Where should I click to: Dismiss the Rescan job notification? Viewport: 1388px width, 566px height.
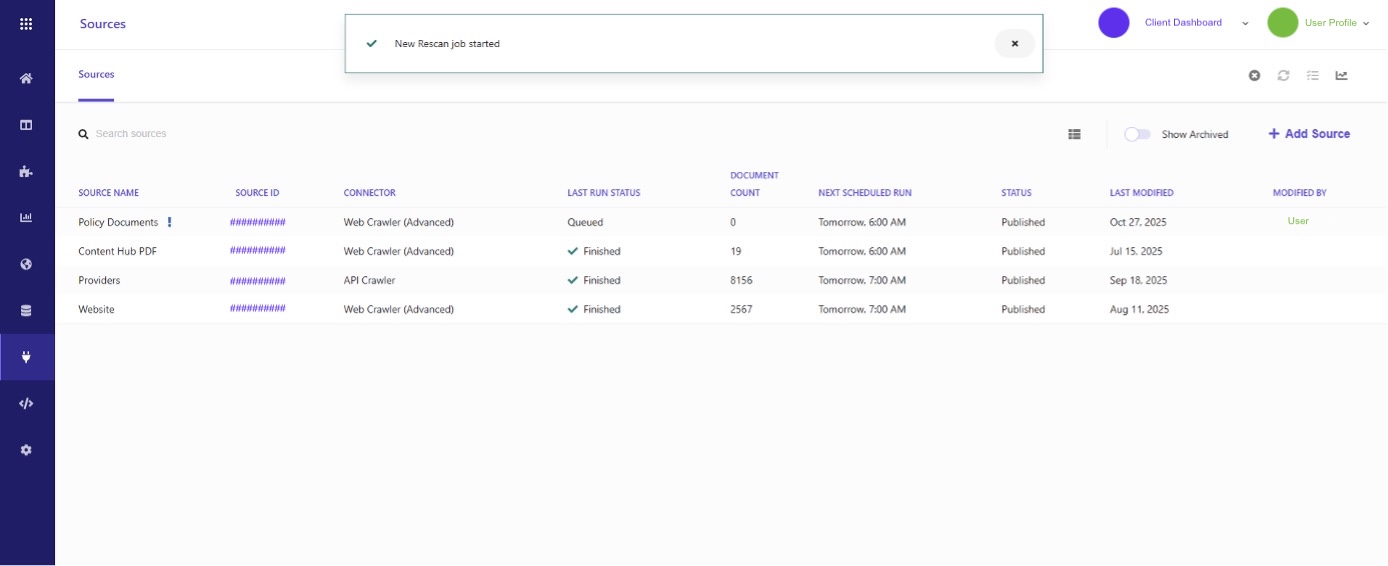tap(1014, 44)
